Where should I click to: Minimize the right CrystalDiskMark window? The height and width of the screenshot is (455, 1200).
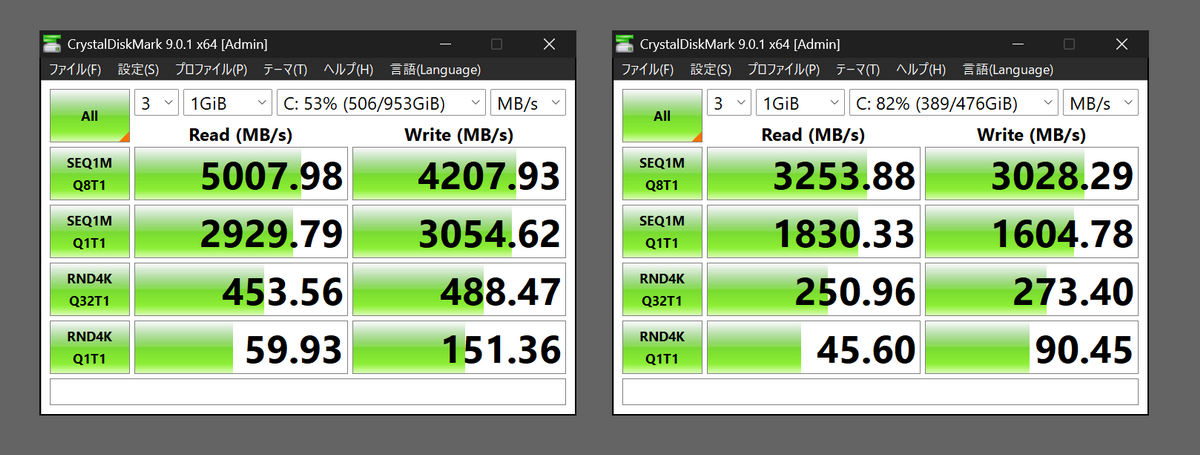1016,44
